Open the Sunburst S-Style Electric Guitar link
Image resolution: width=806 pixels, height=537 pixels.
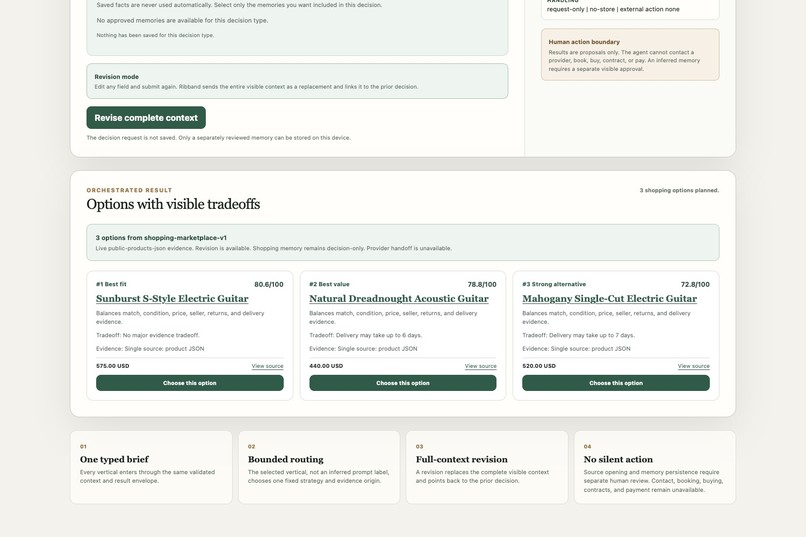click(x=172, y=299)
